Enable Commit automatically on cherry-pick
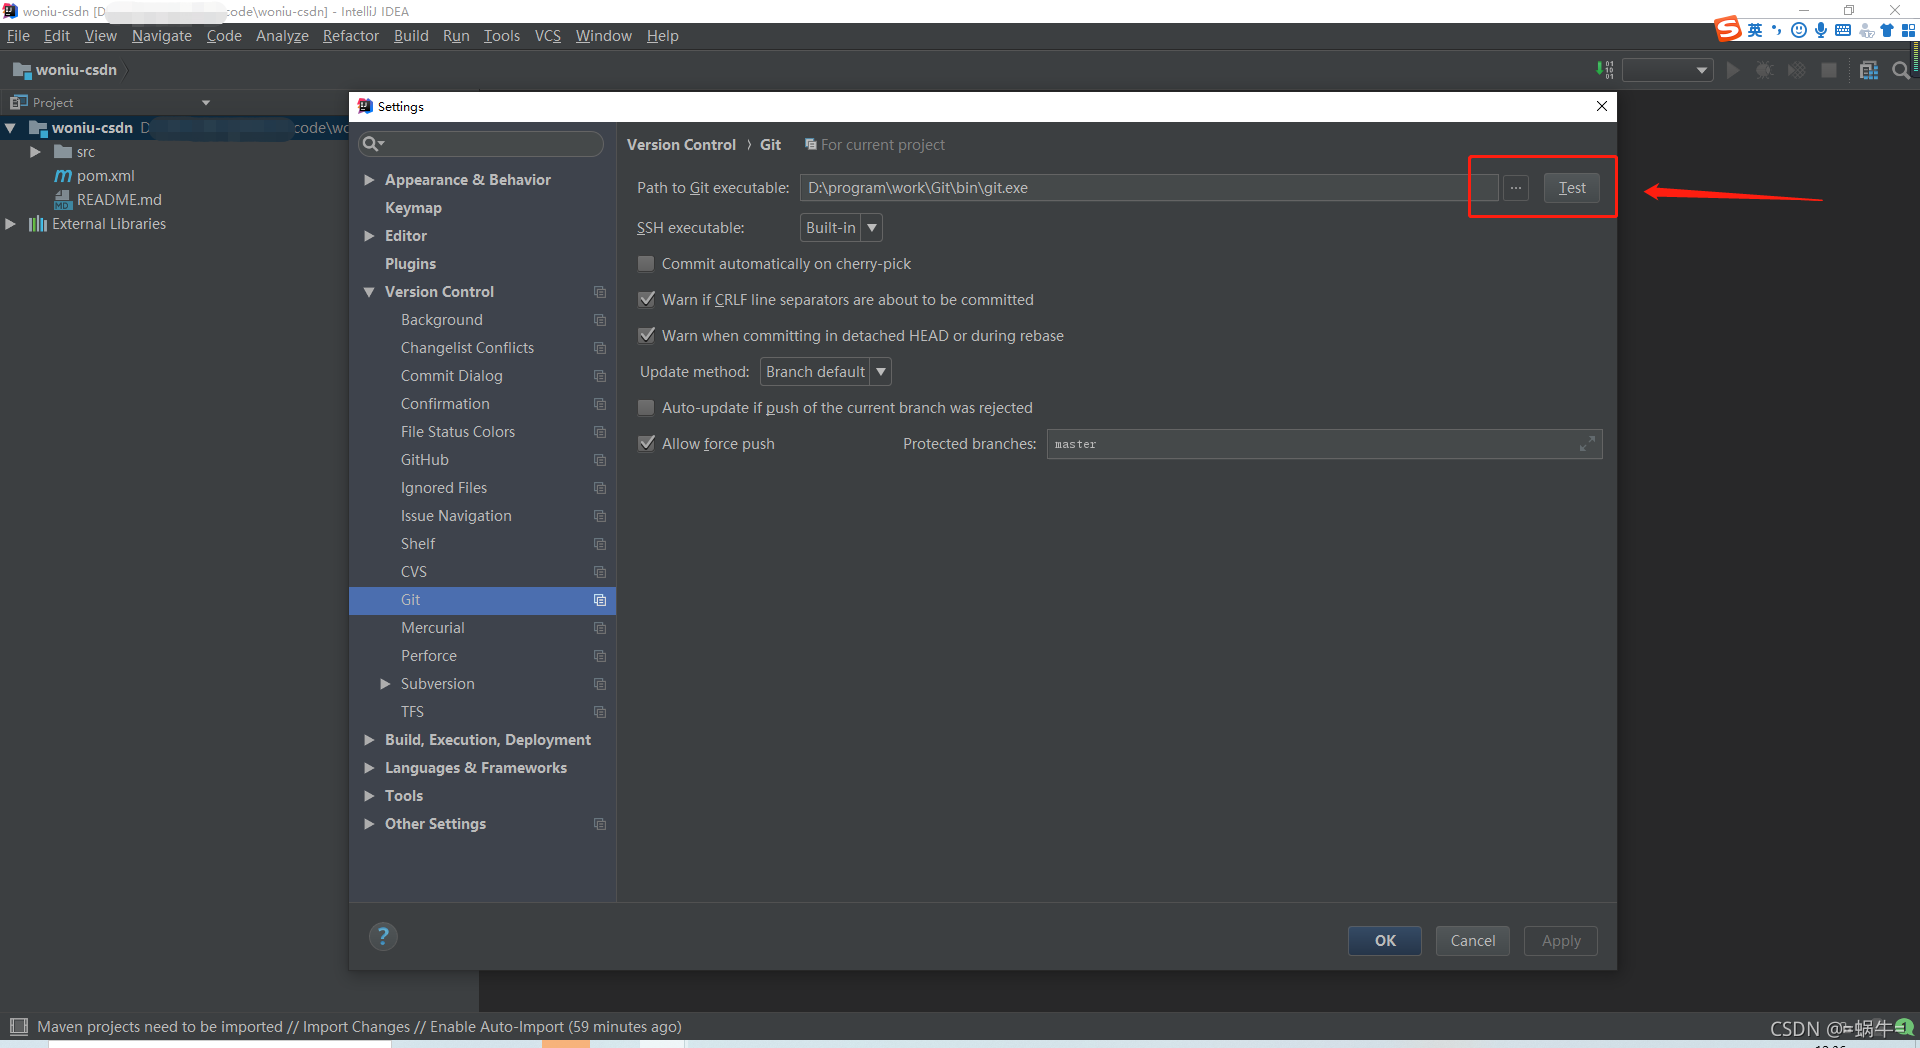 click(646, 264)
